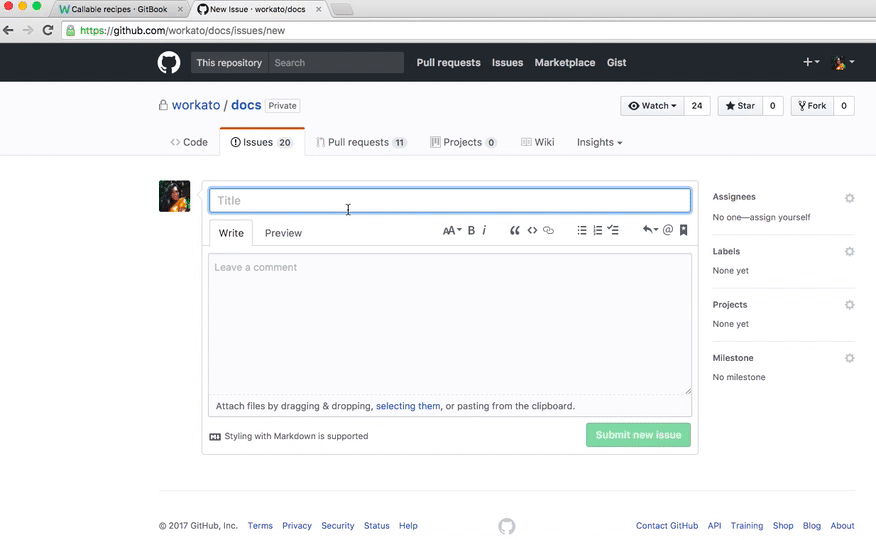Screen dimensions: 876x540
Task: Add a link with the chain icon
Action: [x=548, y=231]
